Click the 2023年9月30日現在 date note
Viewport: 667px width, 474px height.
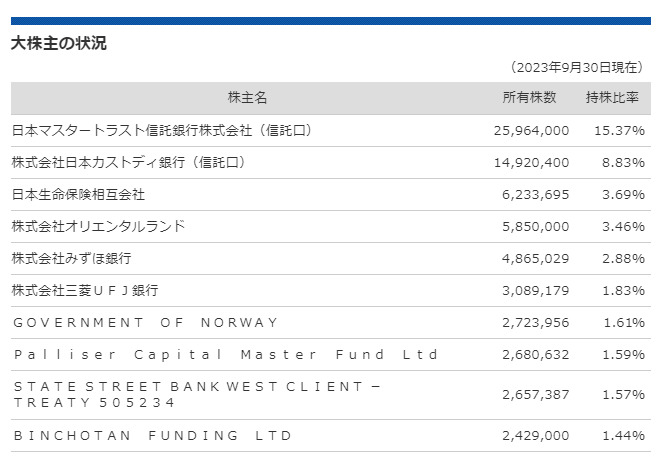[x=576, y=67]
